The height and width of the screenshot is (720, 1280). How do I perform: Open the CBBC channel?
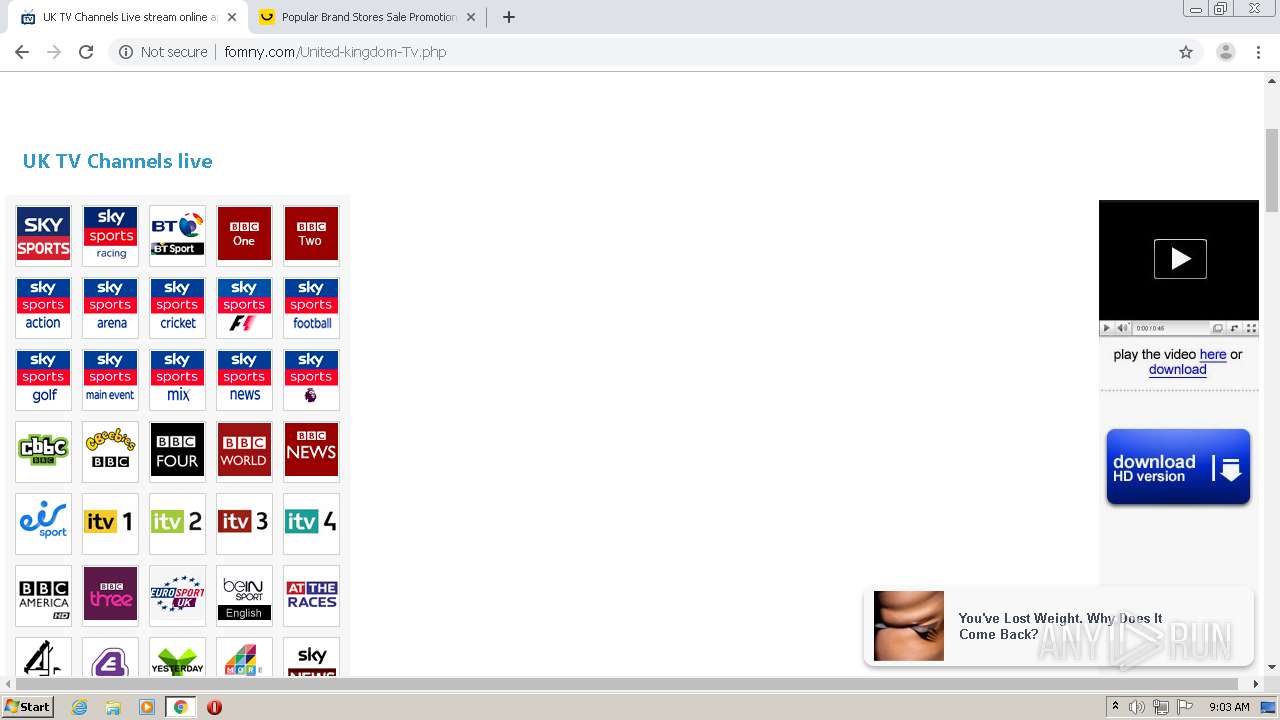point(43,452)
